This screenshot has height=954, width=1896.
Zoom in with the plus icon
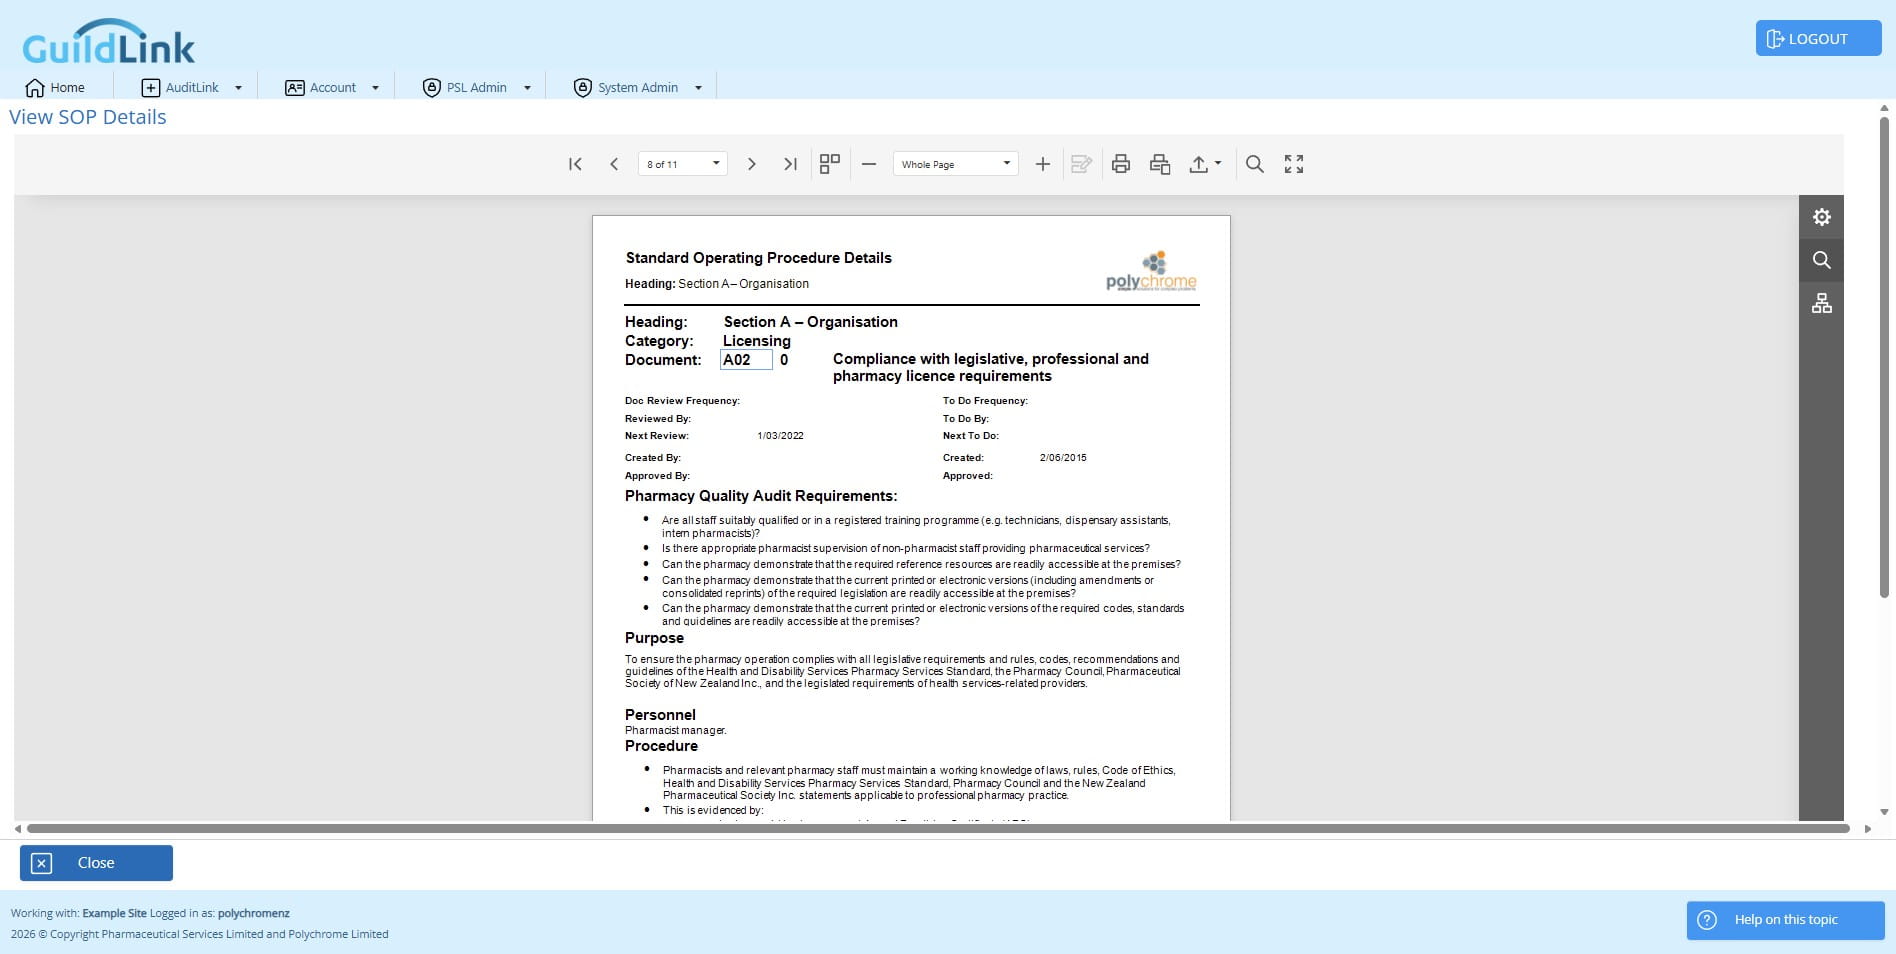click(x=1042, y=164)
